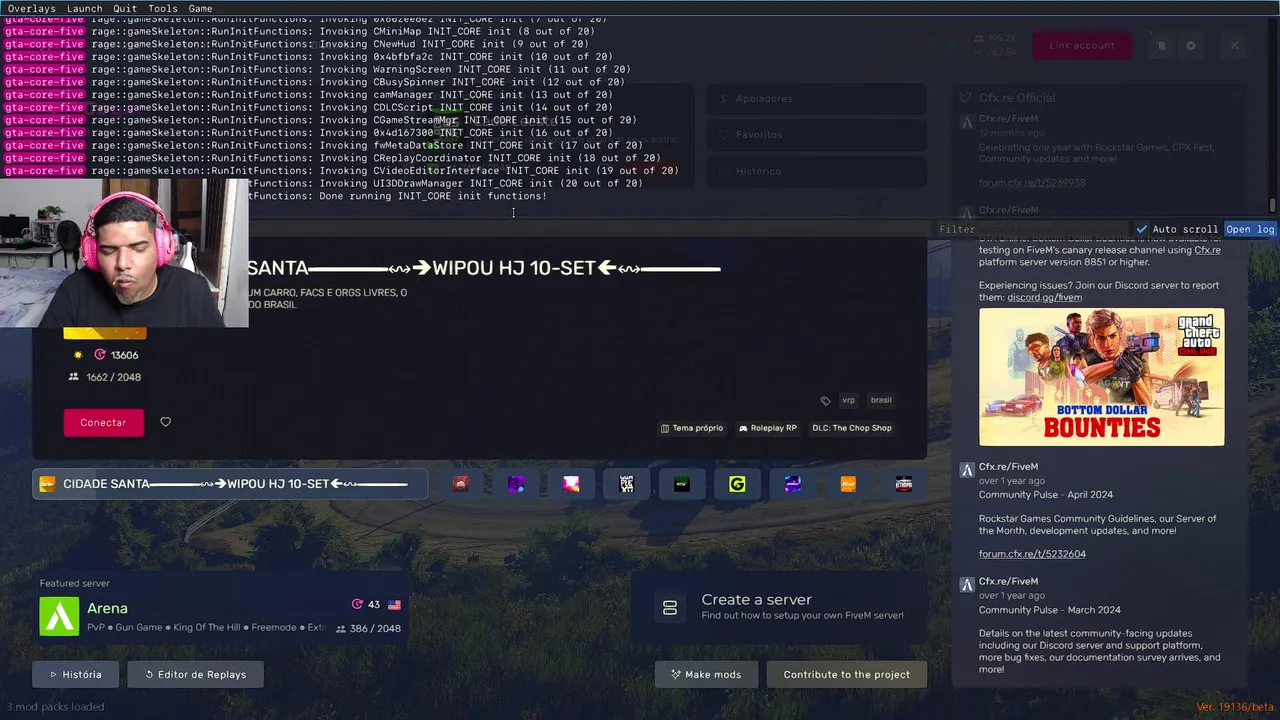Click the Cfx.re/FiveM avatar on March 2024 post
This screenshot has width=1280, height=720.
tap(966, 584)
